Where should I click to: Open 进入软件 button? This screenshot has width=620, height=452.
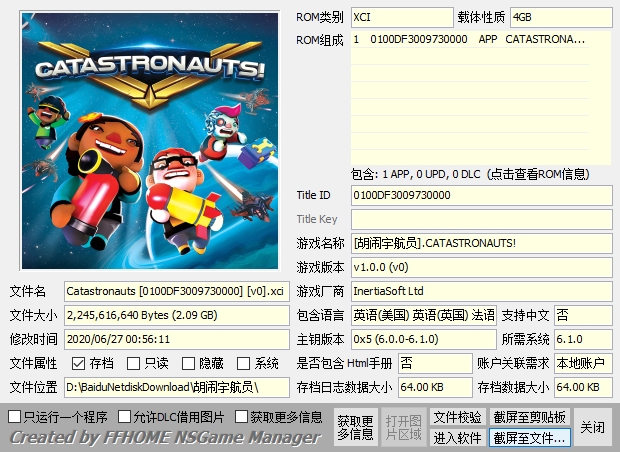point(457,438)
